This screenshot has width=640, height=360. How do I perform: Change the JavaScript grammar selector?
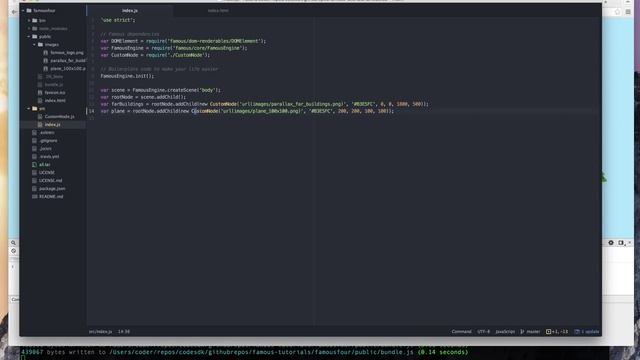click(x=505, y=331)
